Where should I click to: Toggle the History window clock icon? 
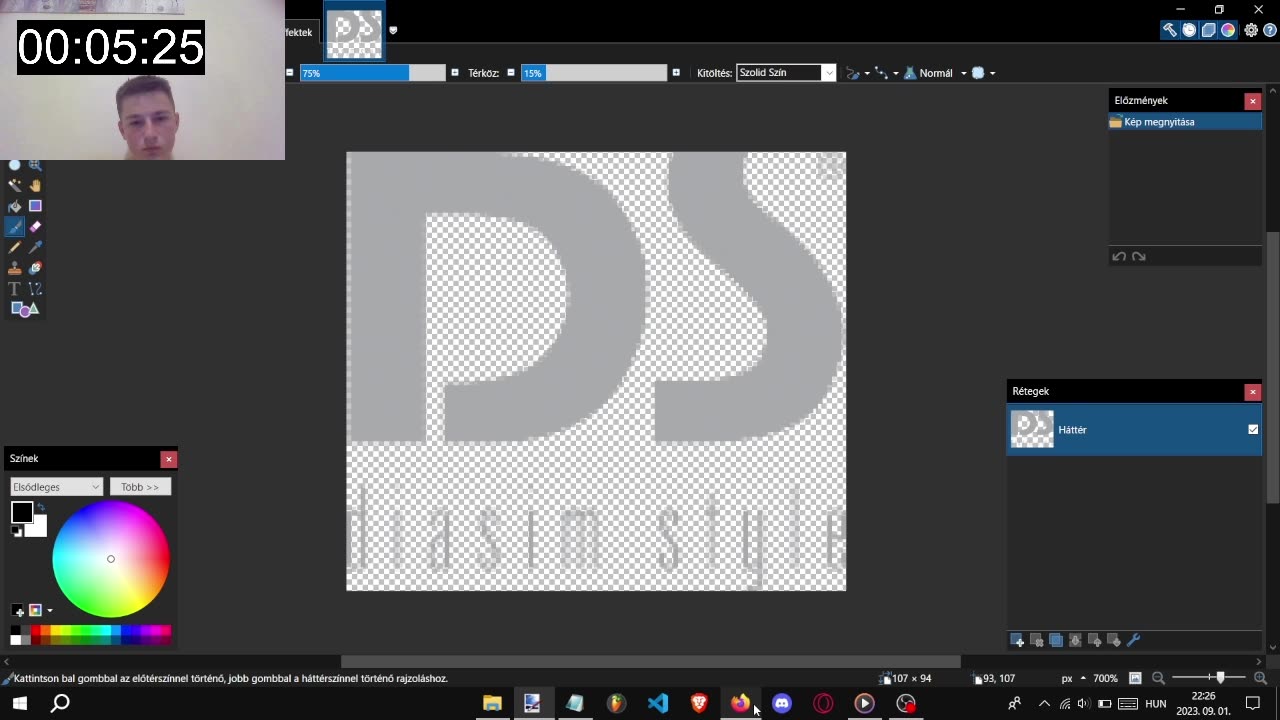click(x=1189, y=30)
